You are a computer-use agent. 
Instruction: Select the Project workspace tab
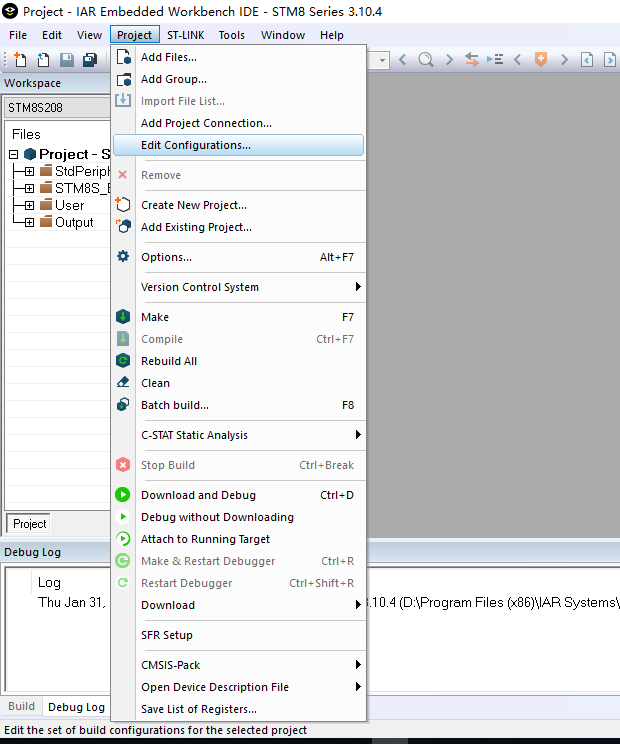(x=29, y=523)
